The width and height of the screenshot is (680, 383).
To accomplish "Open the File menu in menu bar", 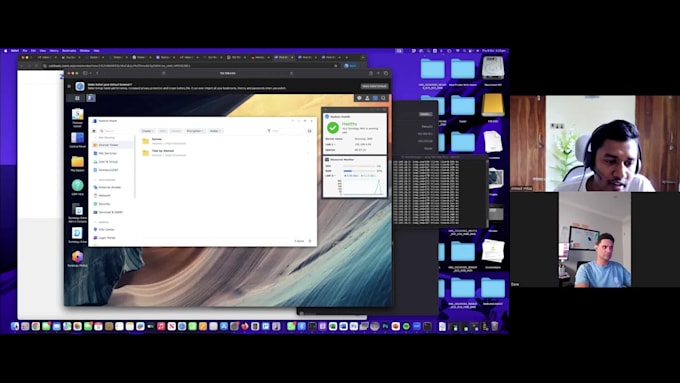I will 25,51.
